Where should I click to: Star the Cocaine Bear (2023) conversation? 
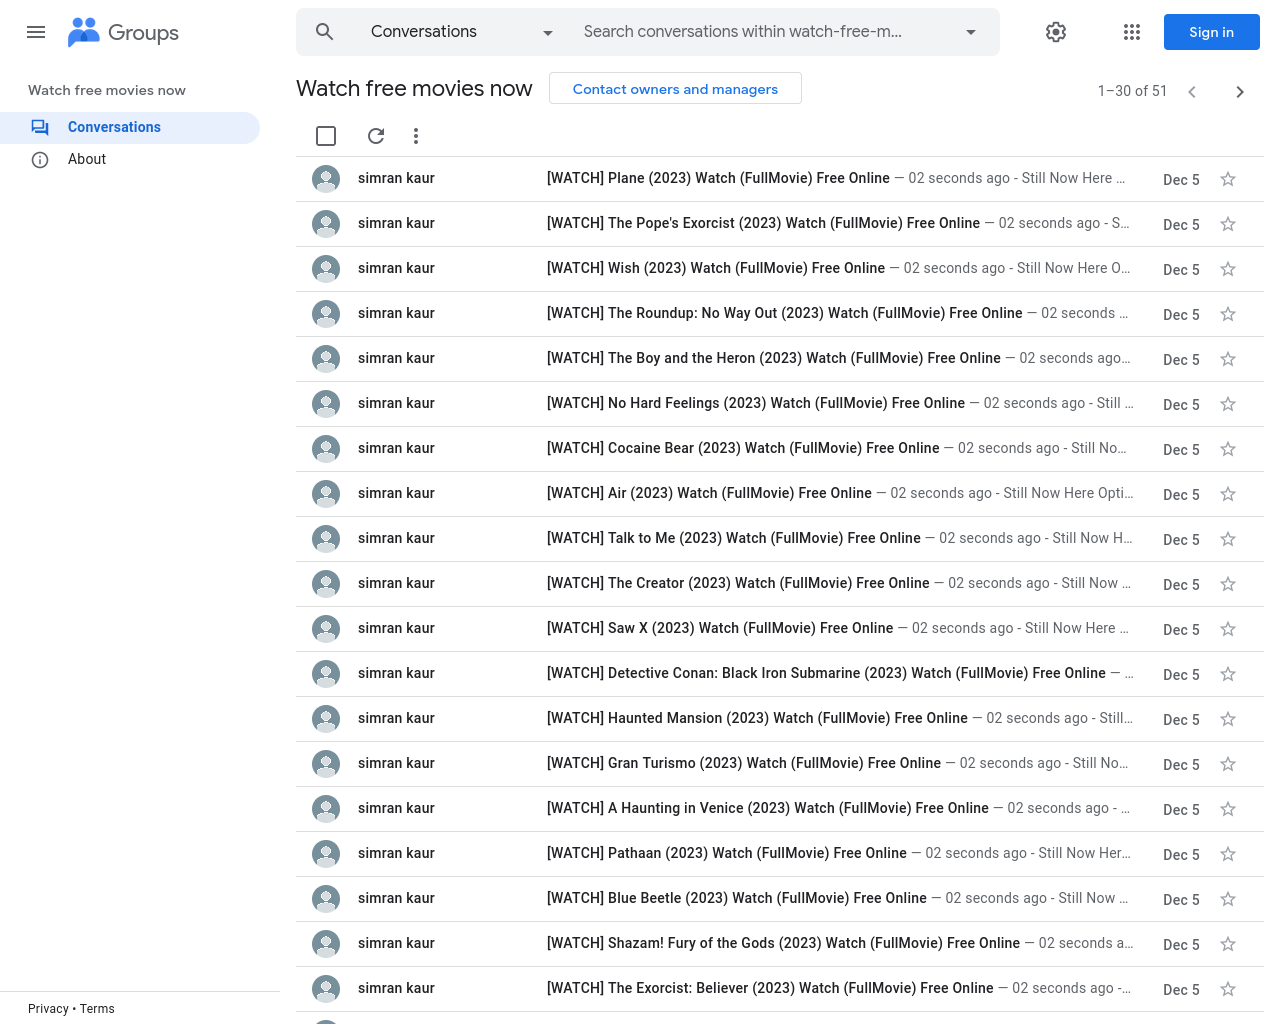click(x=1227, y=450)
